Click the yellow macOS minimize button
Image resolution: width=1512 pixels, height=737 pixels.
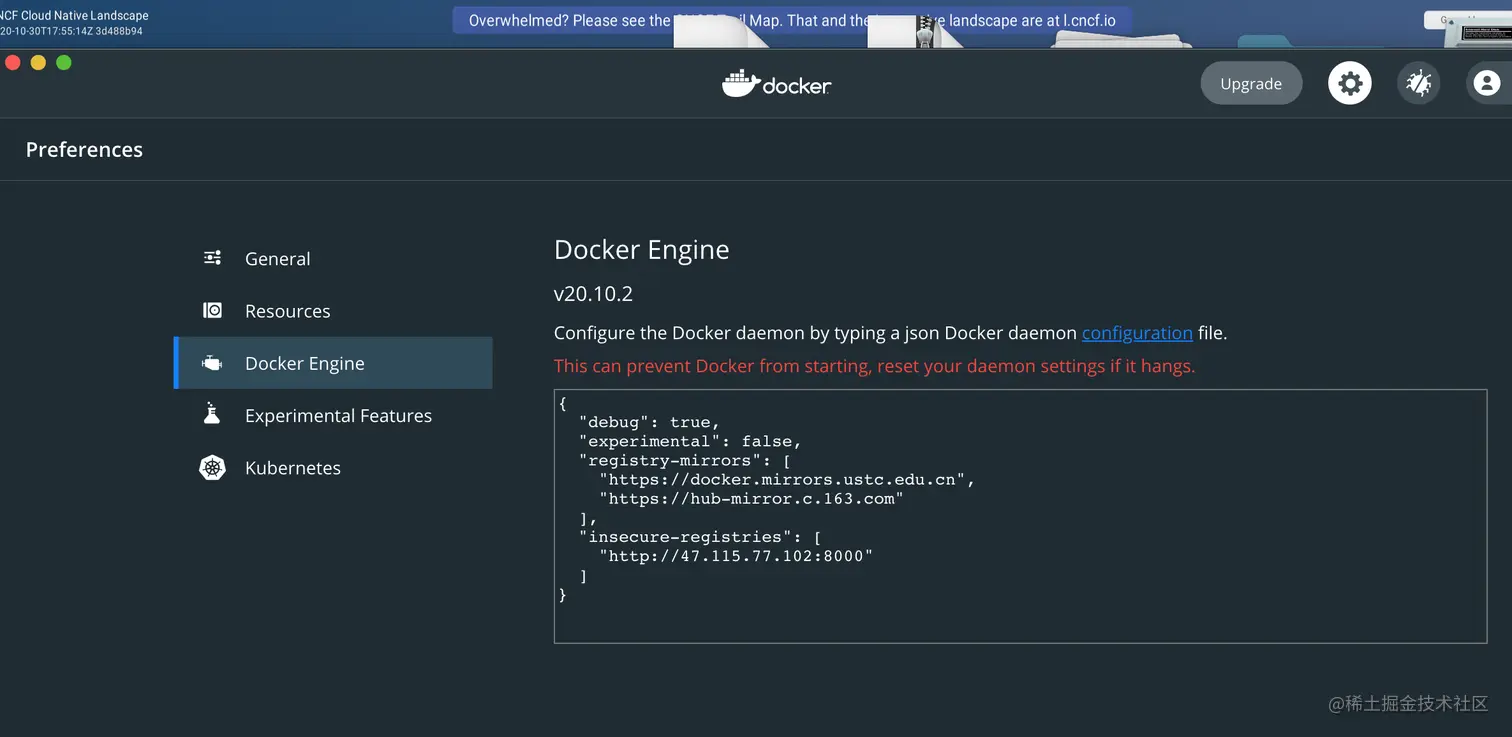click(x=38, y=62)
